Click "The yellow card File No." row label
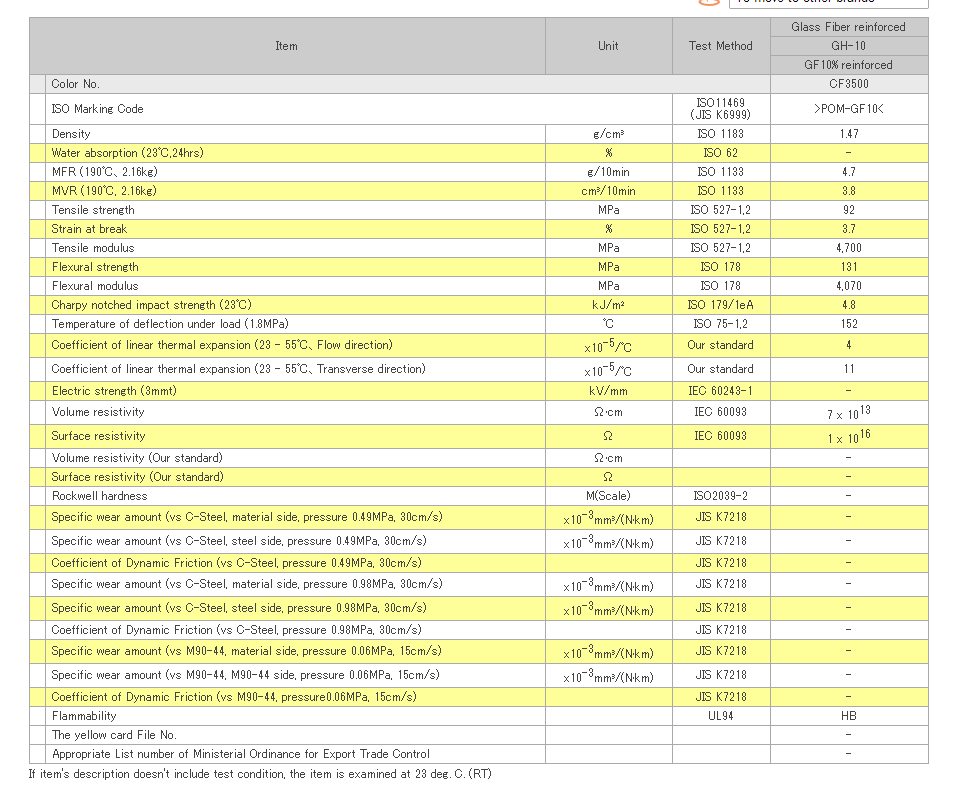 click(x=114, y=736)
